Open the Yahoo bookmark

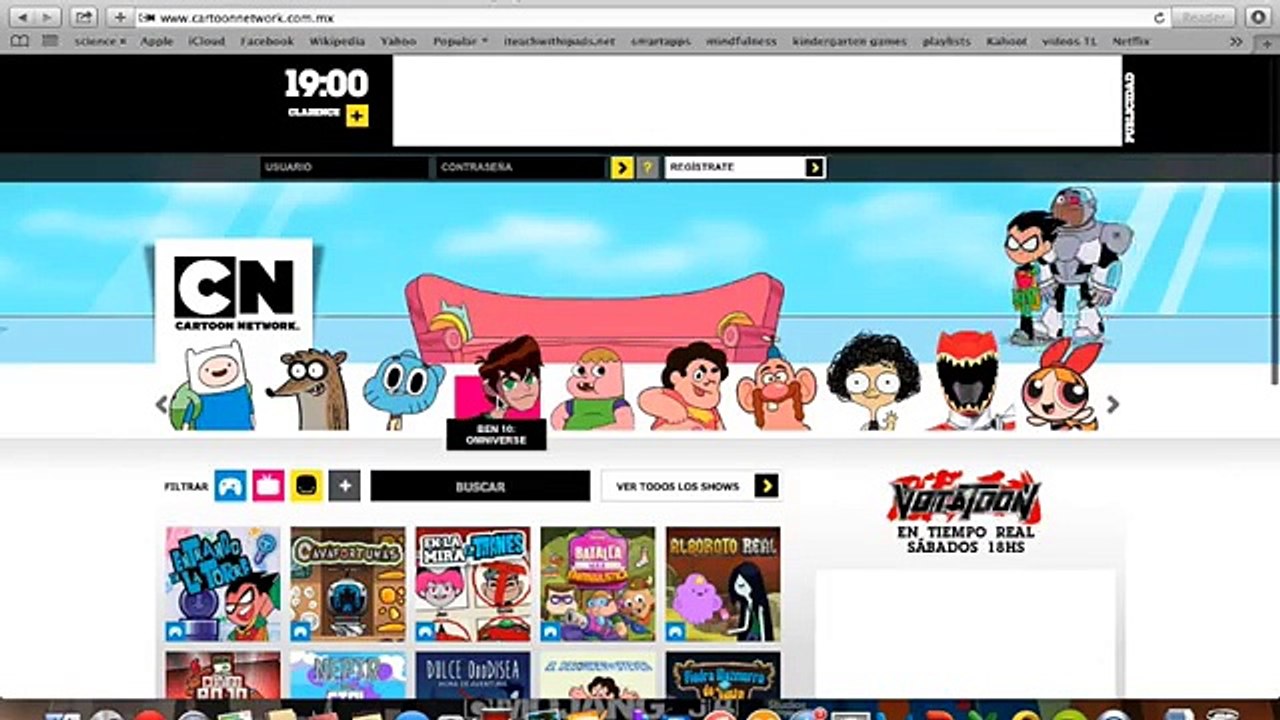(398, 42)
